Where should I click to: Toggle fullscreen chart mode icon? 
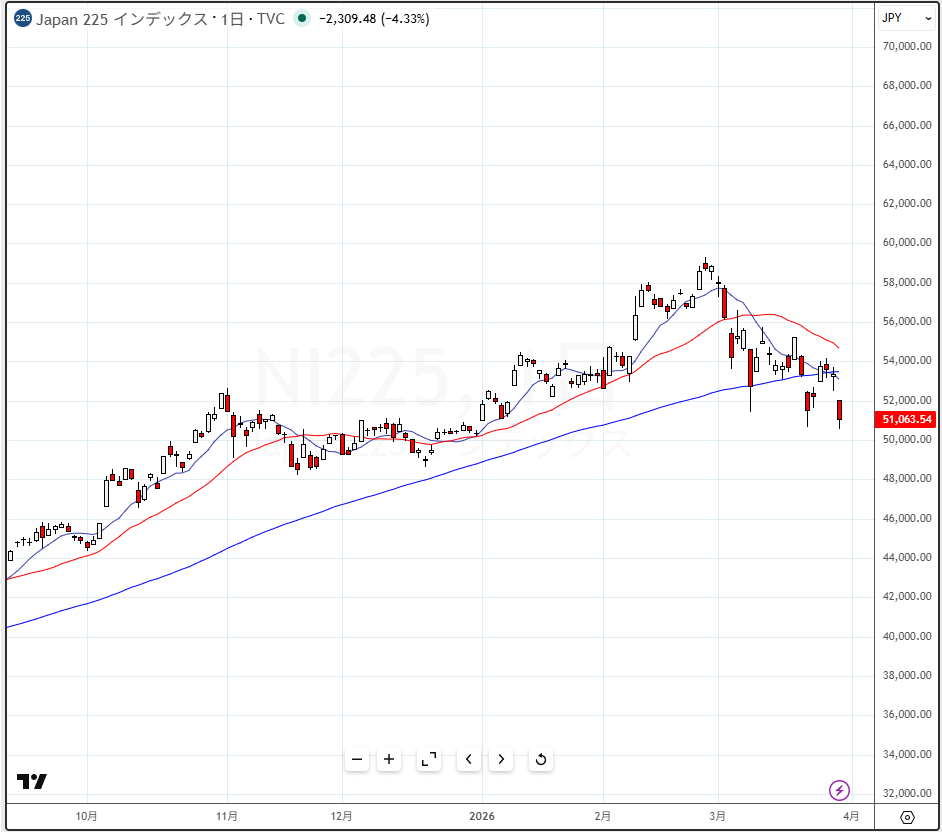pos(428,759)
